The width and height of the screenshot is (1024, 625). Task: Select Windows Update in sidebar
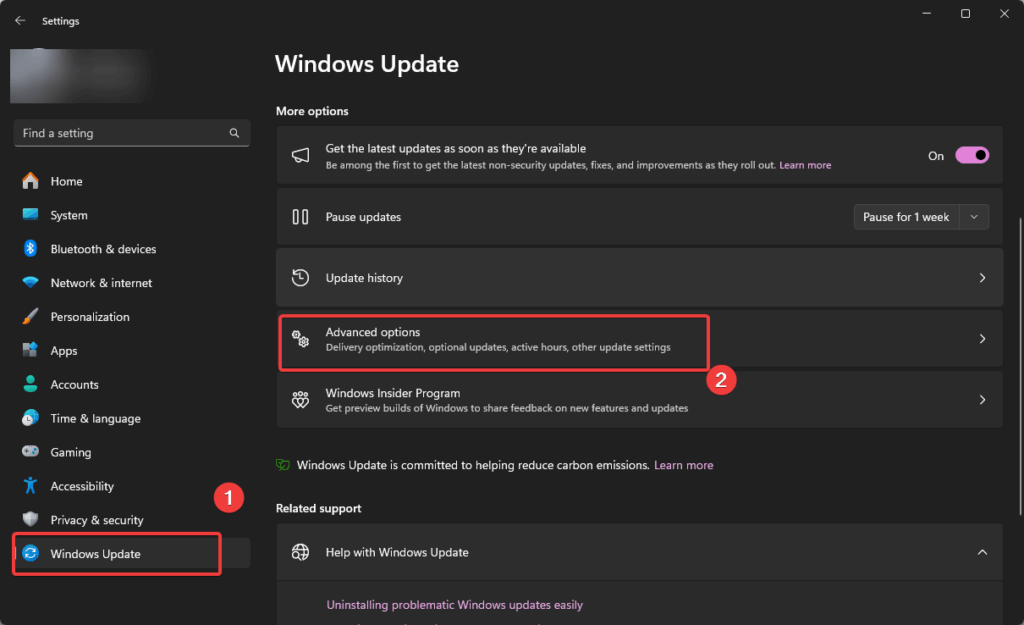(x=131, y=554)
